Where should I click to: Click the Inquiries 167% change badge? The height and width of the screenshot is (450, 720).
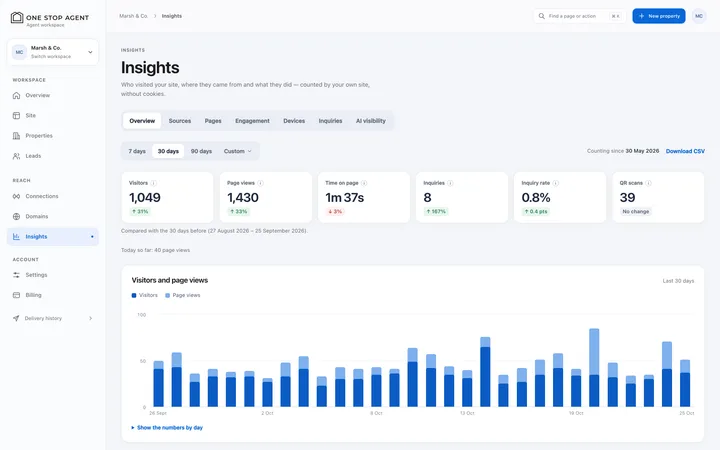(435, 212)
